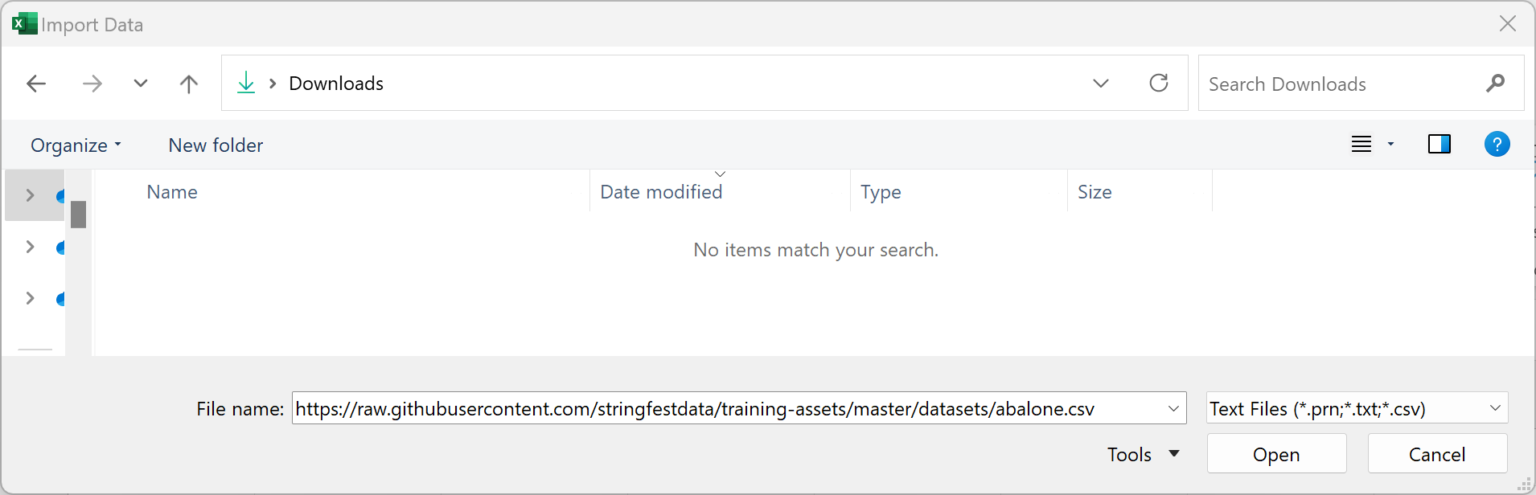The height and width of the screenshot is (495, 1536).
Task: Expand the File name history dropdown
Action: (1173, 408)
